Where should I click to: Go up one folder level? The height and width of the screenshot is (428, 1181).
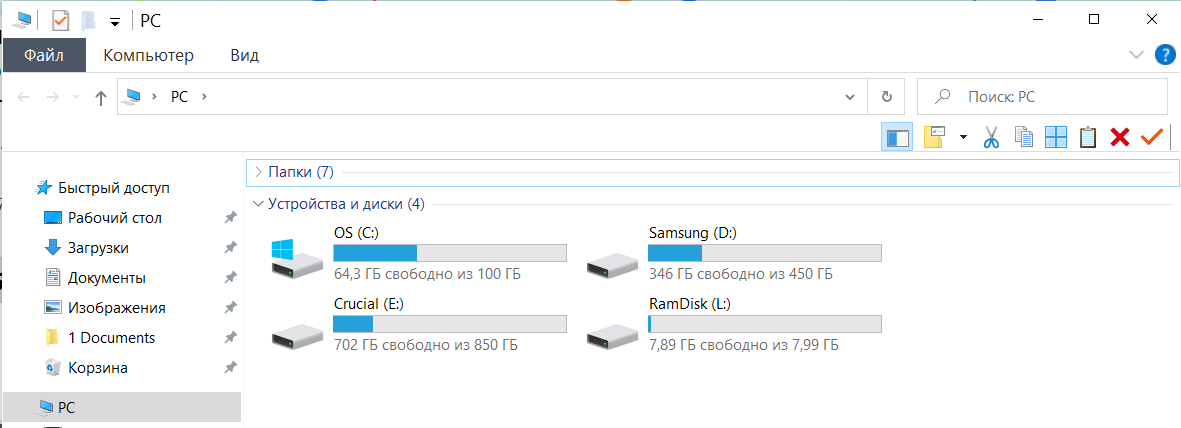coord(100,97)
